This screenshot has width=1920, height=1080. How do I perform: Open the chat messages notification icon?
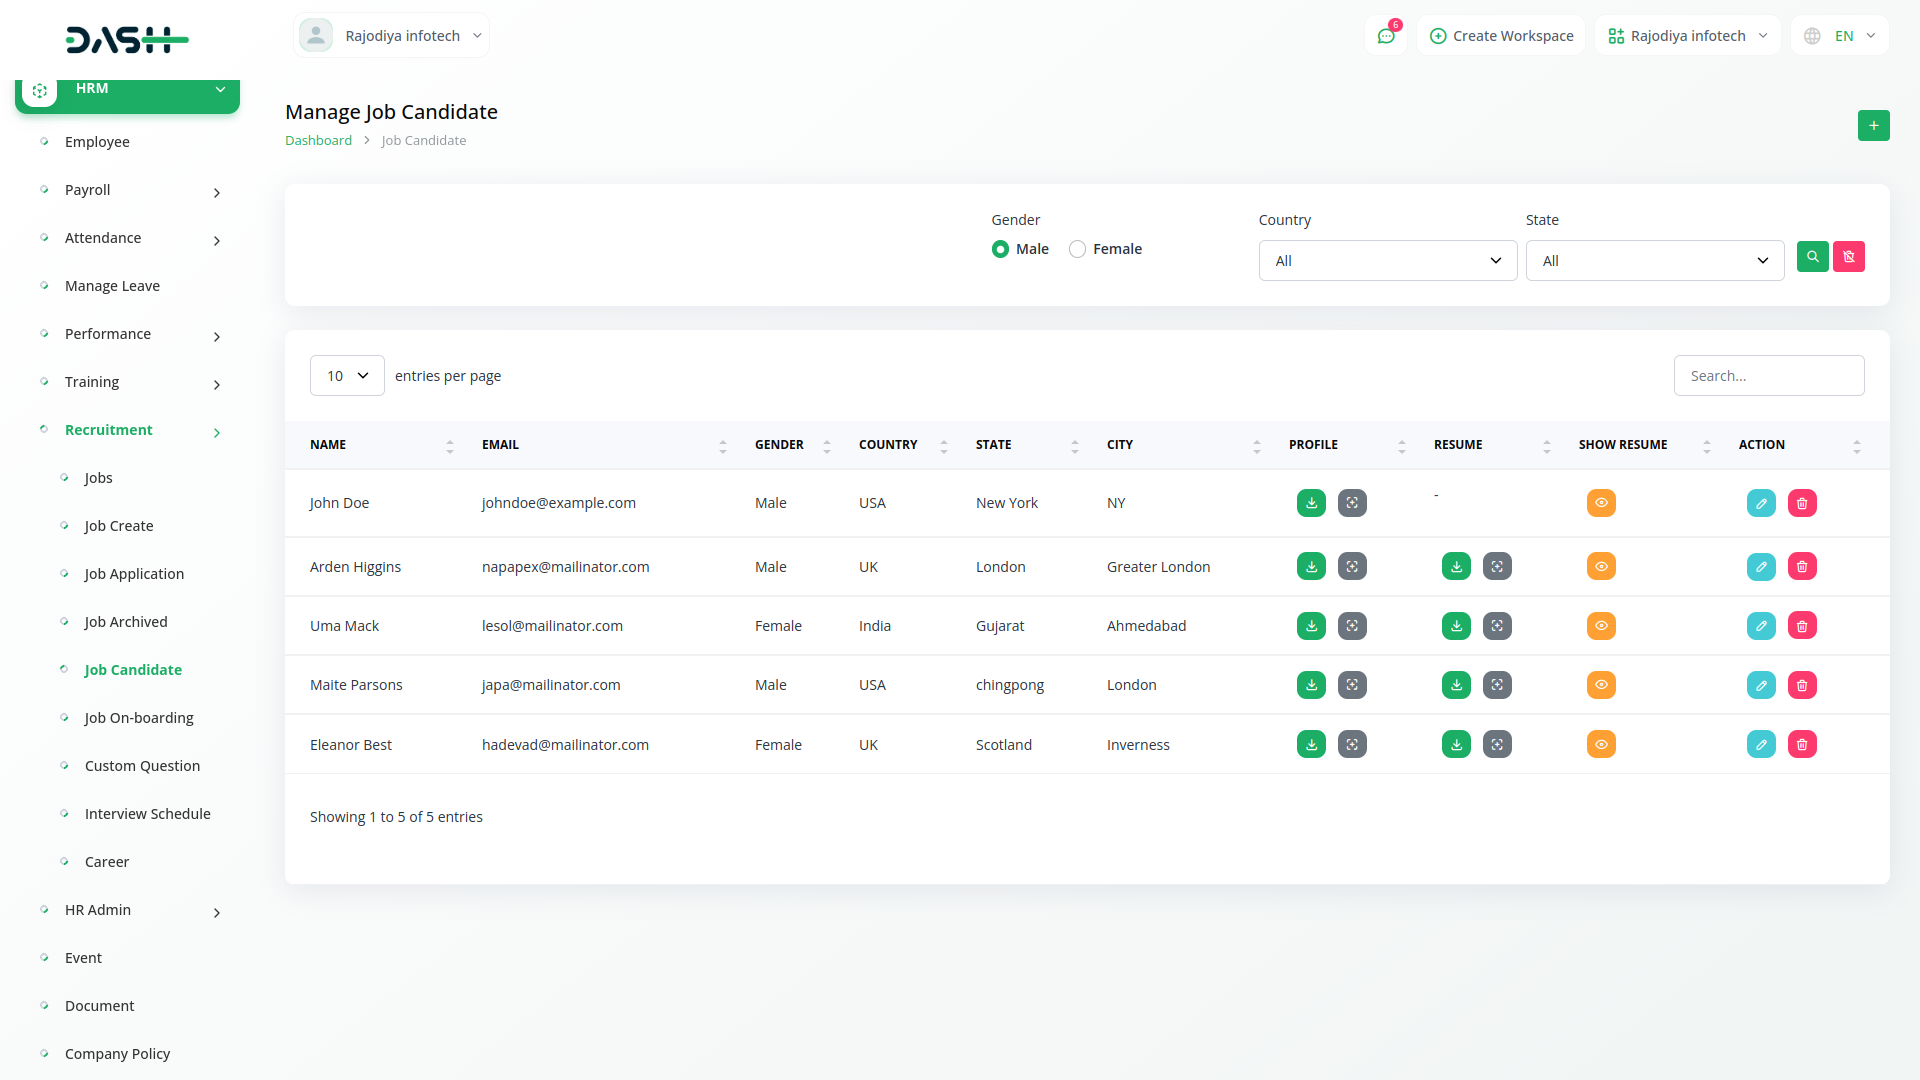(x=1386, y=36)
